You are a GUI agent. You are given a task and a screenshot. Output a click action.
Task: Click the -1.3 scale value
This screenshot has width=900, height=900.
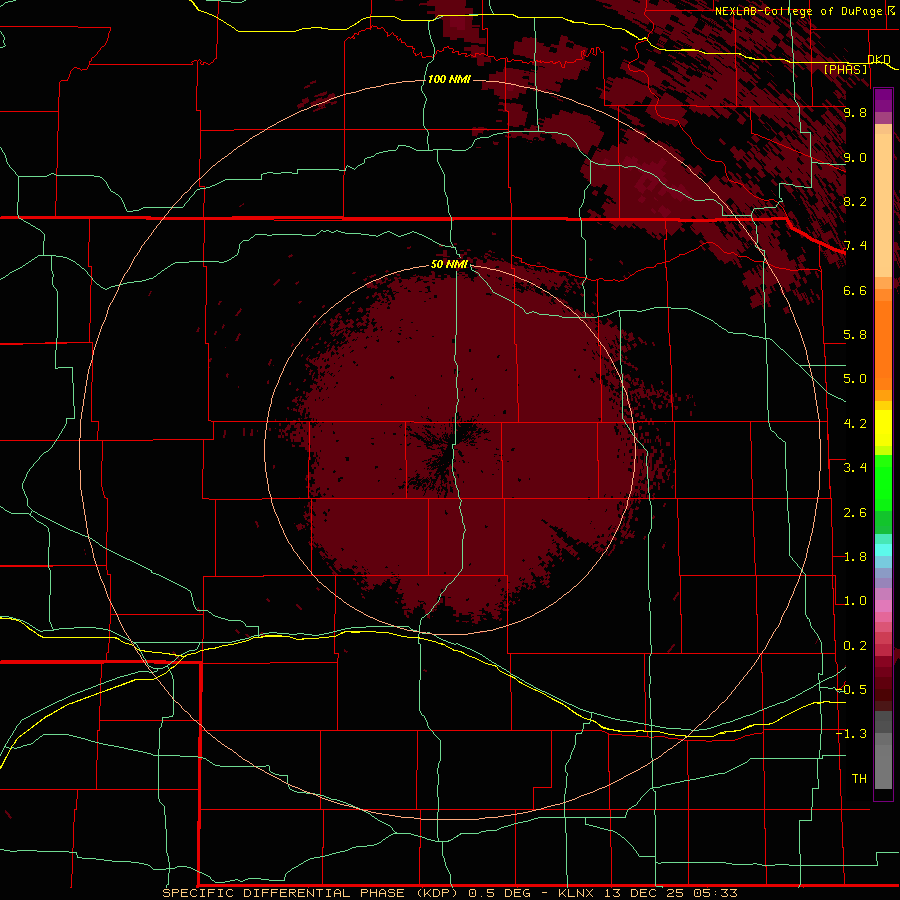pos(851,734)
